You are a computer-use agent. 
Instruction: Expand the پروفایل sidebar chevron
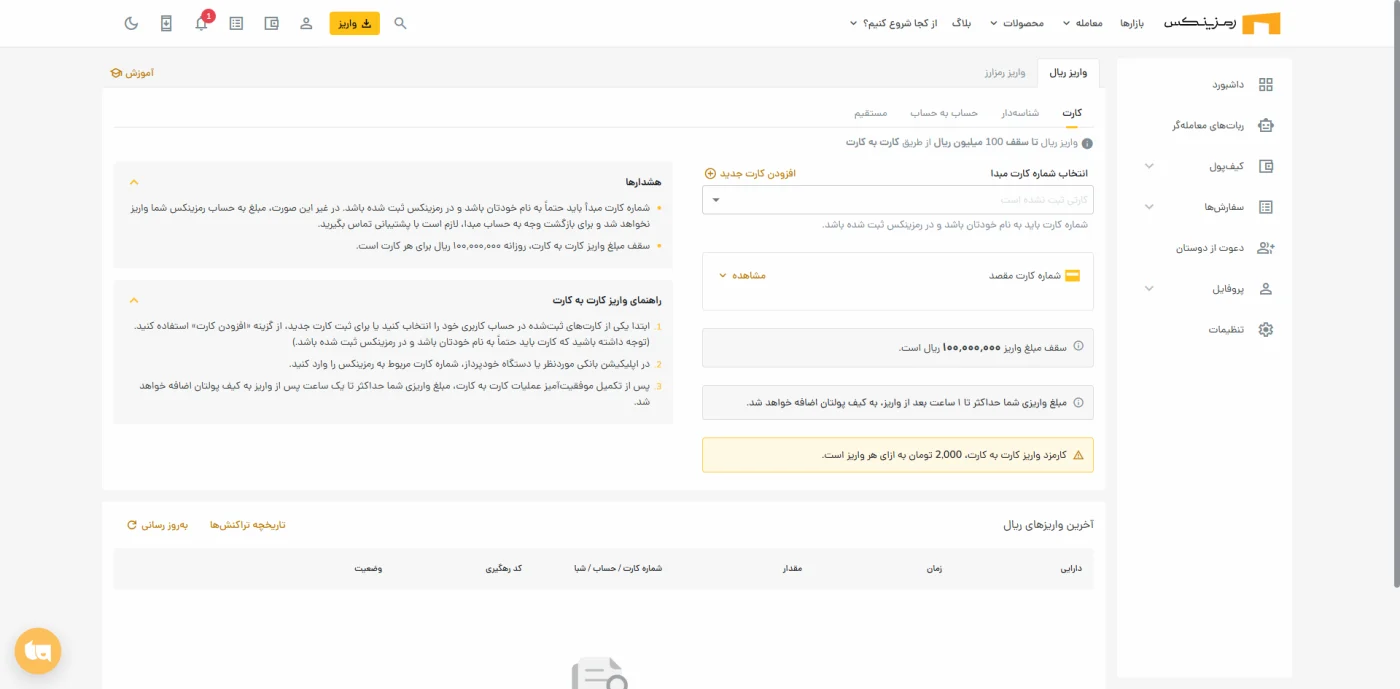tap(1149, 289)
